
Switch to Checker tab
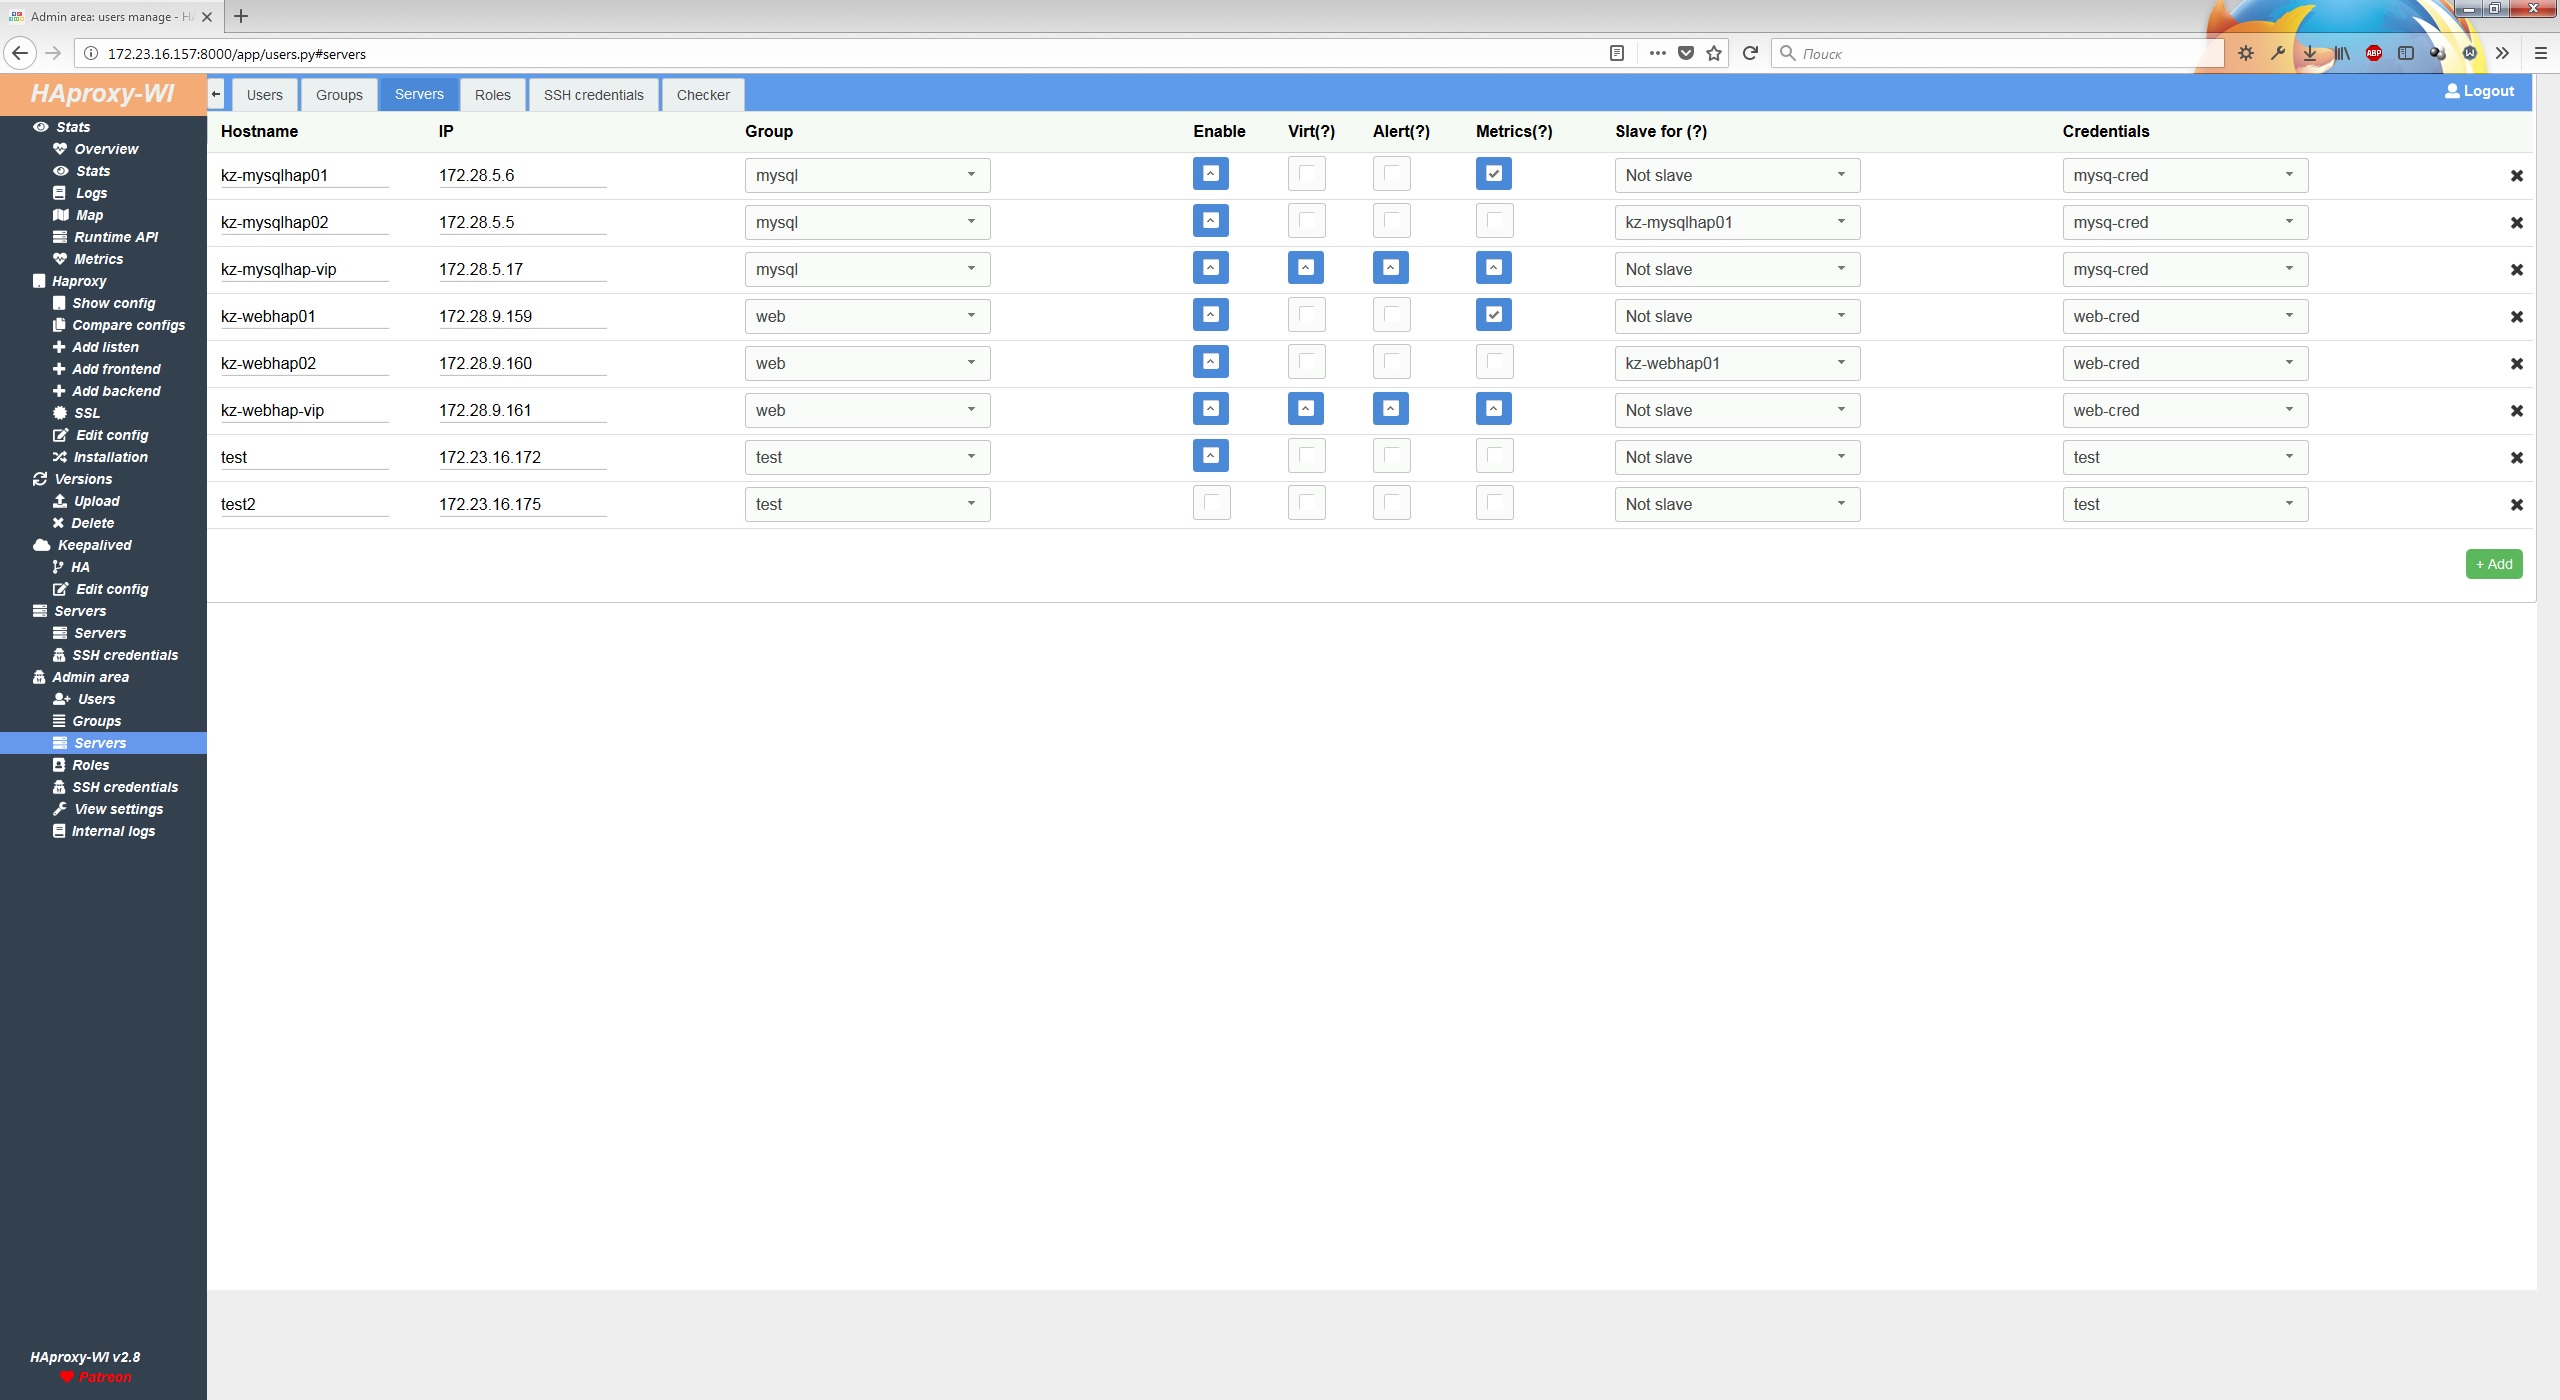tap(703, 93)
